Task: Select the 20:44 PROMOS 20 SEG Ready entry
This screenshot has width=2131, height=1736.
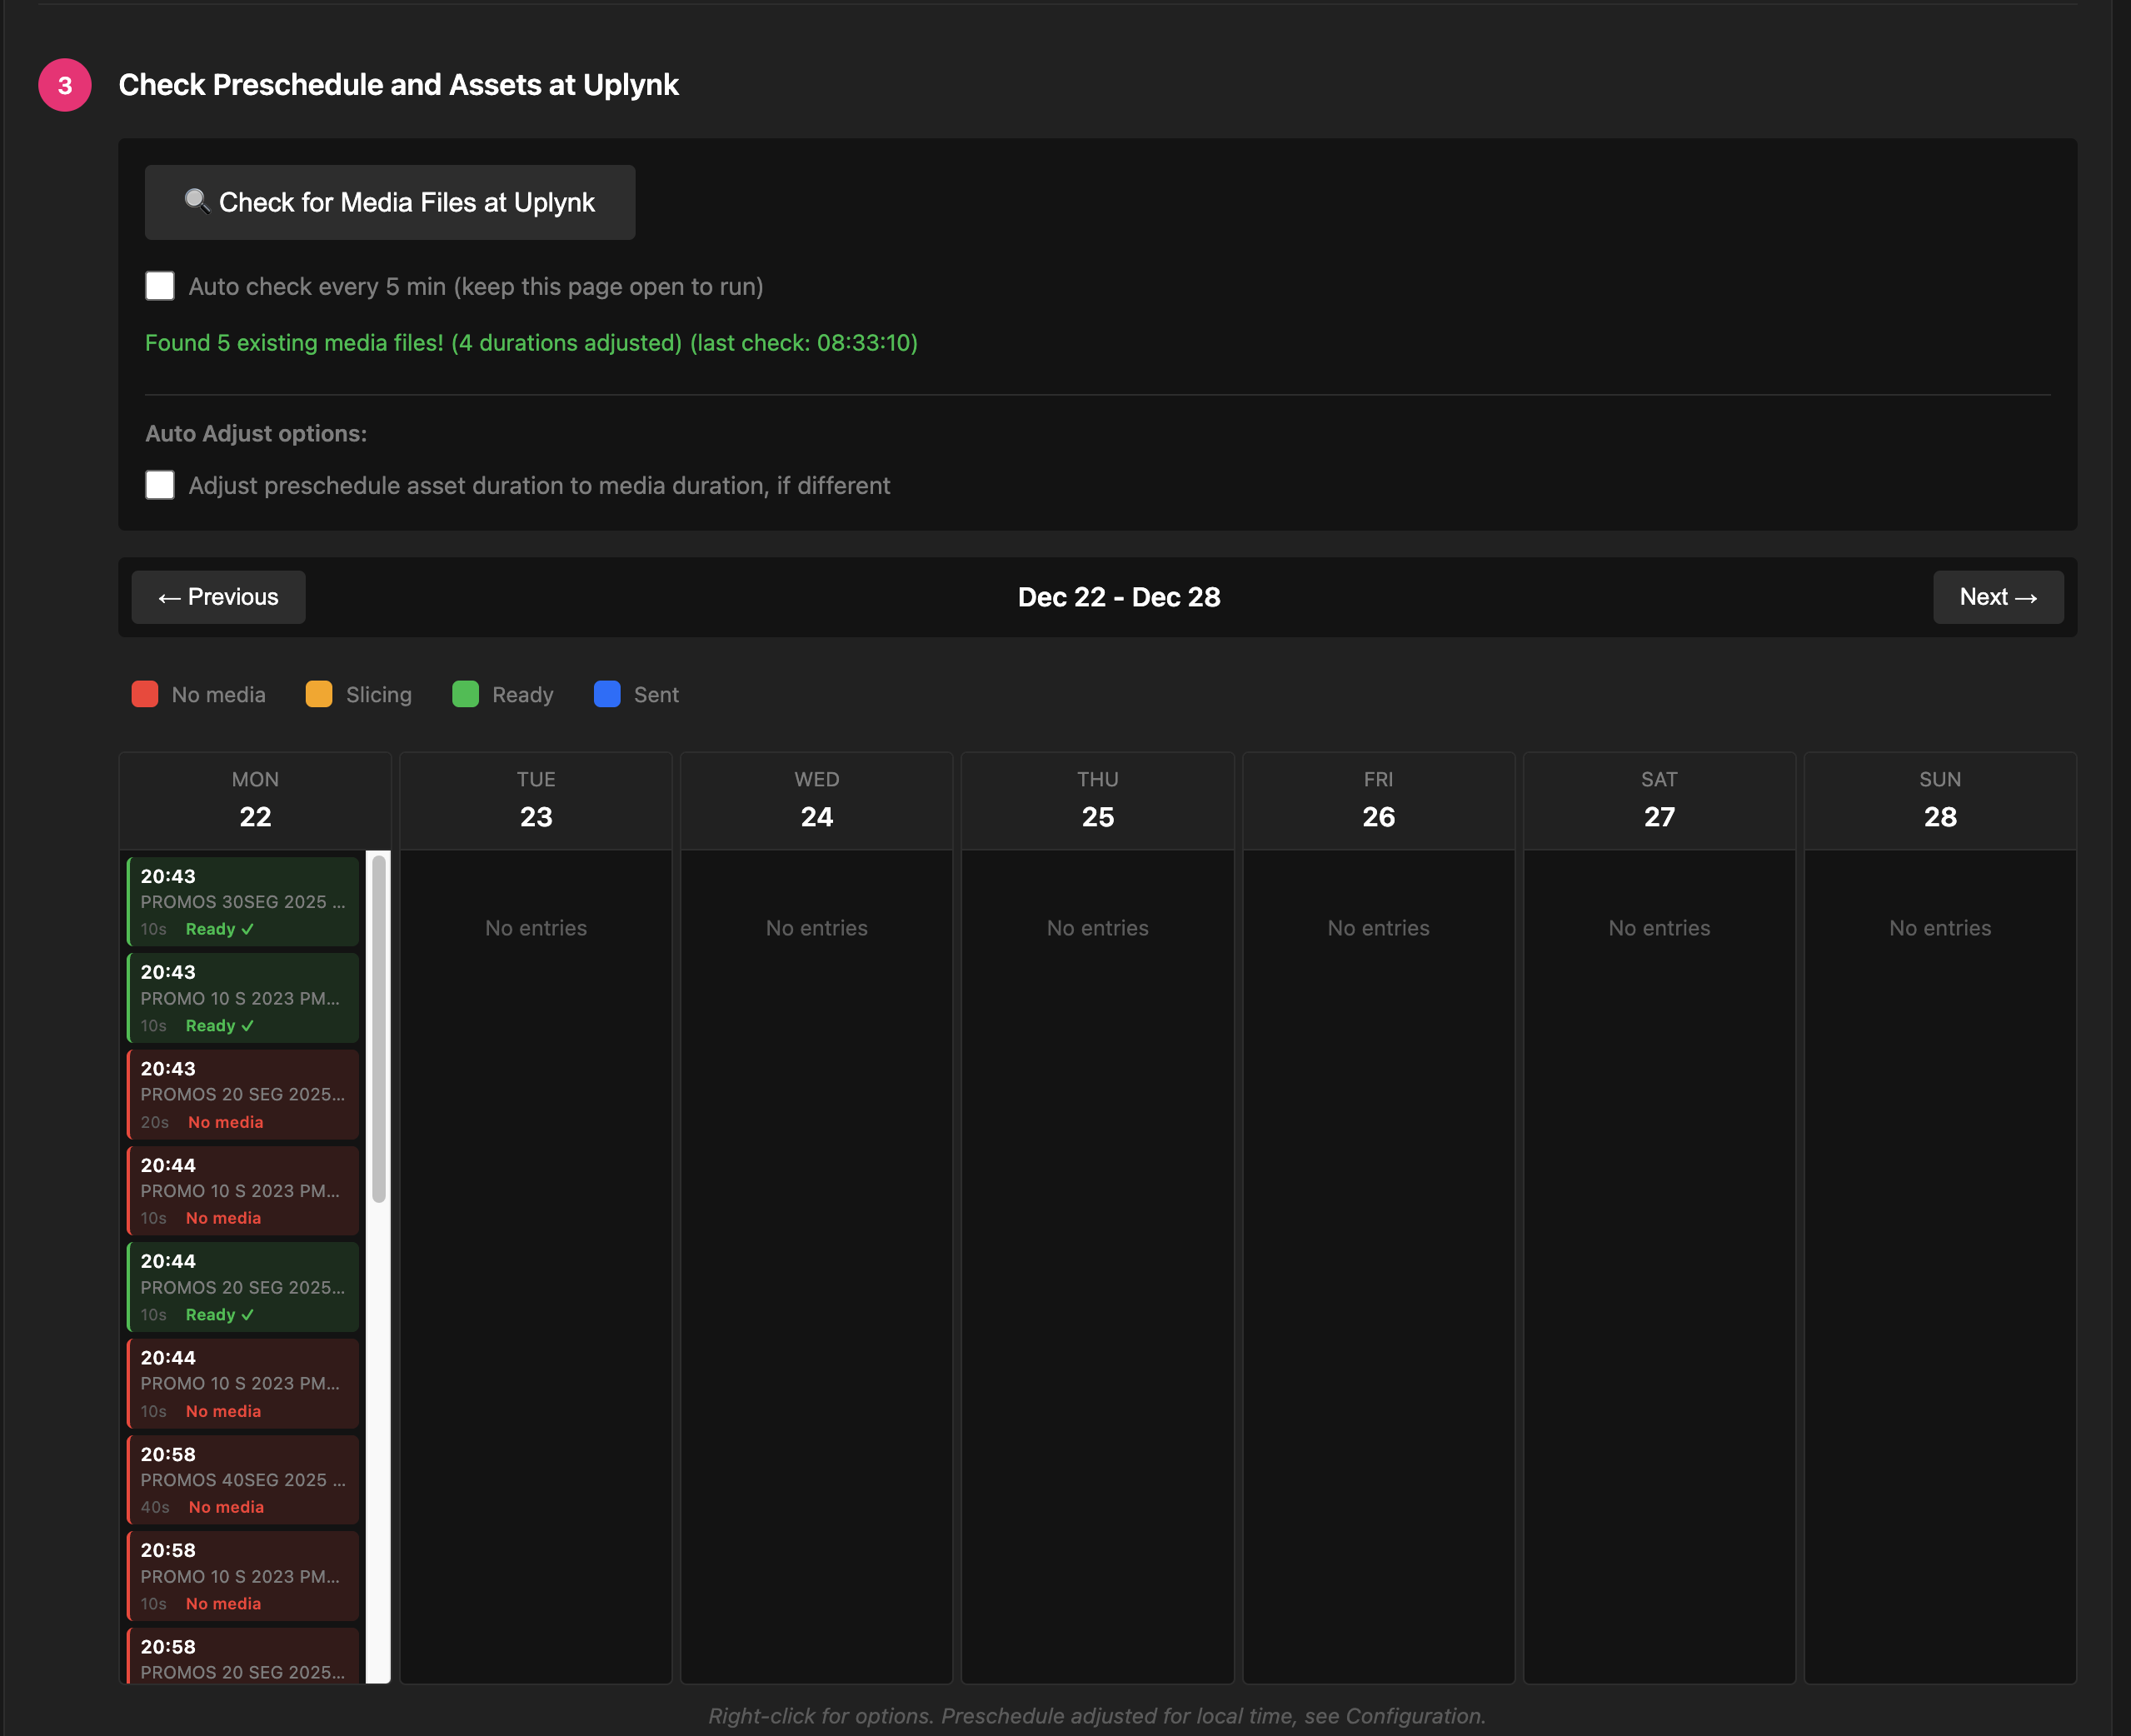Action: click(243, 1287)
